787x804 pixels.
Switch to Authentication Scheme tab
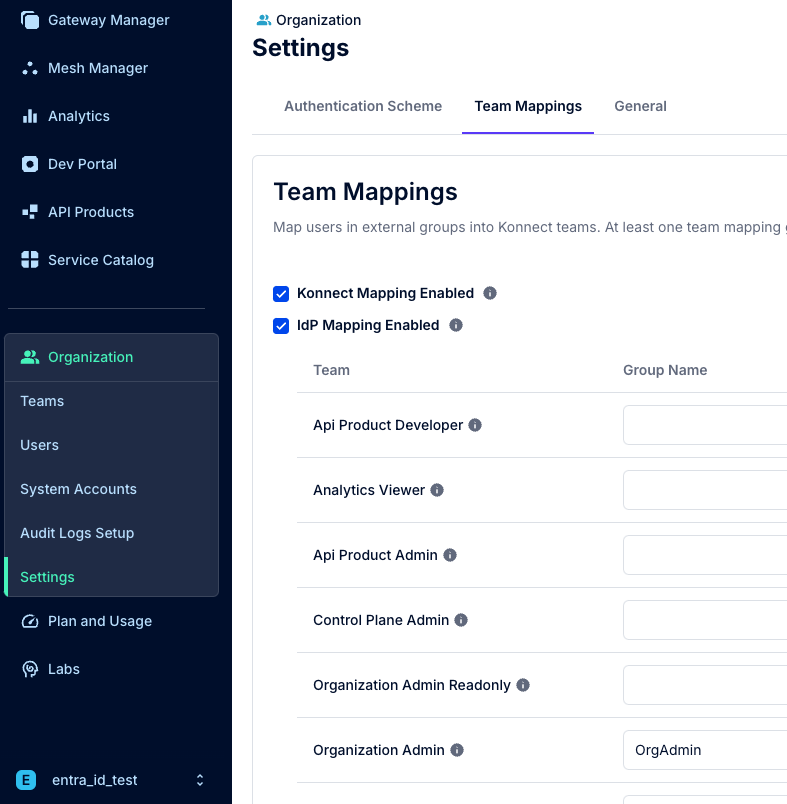[x=363, y=106]
